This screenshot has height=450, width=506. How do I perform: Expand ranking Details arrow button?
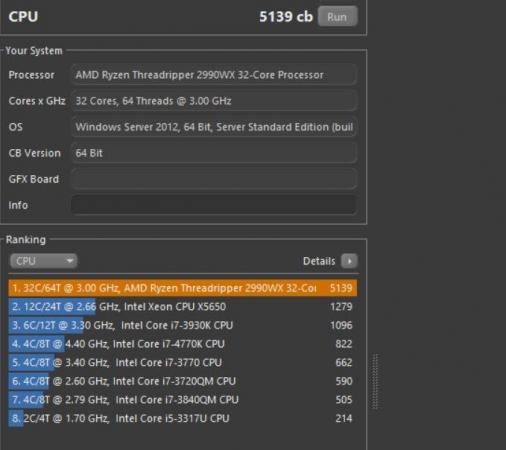pos(349,261)
